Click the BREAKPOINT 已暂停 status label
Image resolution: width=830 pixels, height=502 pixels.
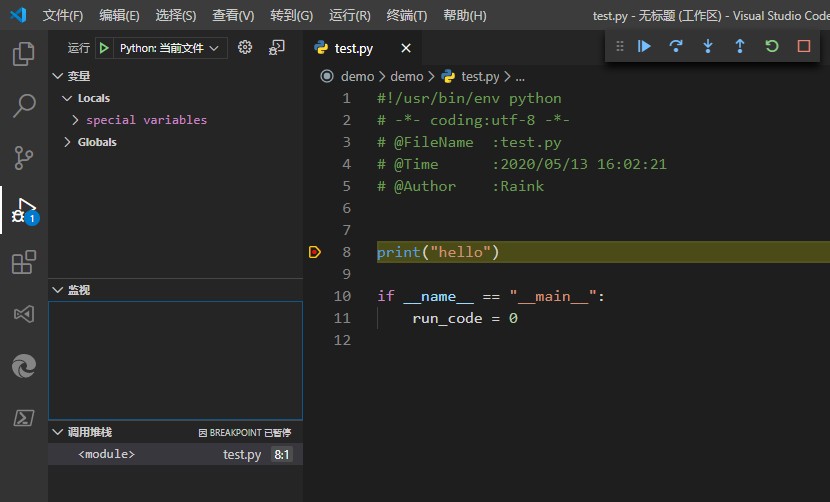[245, 433]
